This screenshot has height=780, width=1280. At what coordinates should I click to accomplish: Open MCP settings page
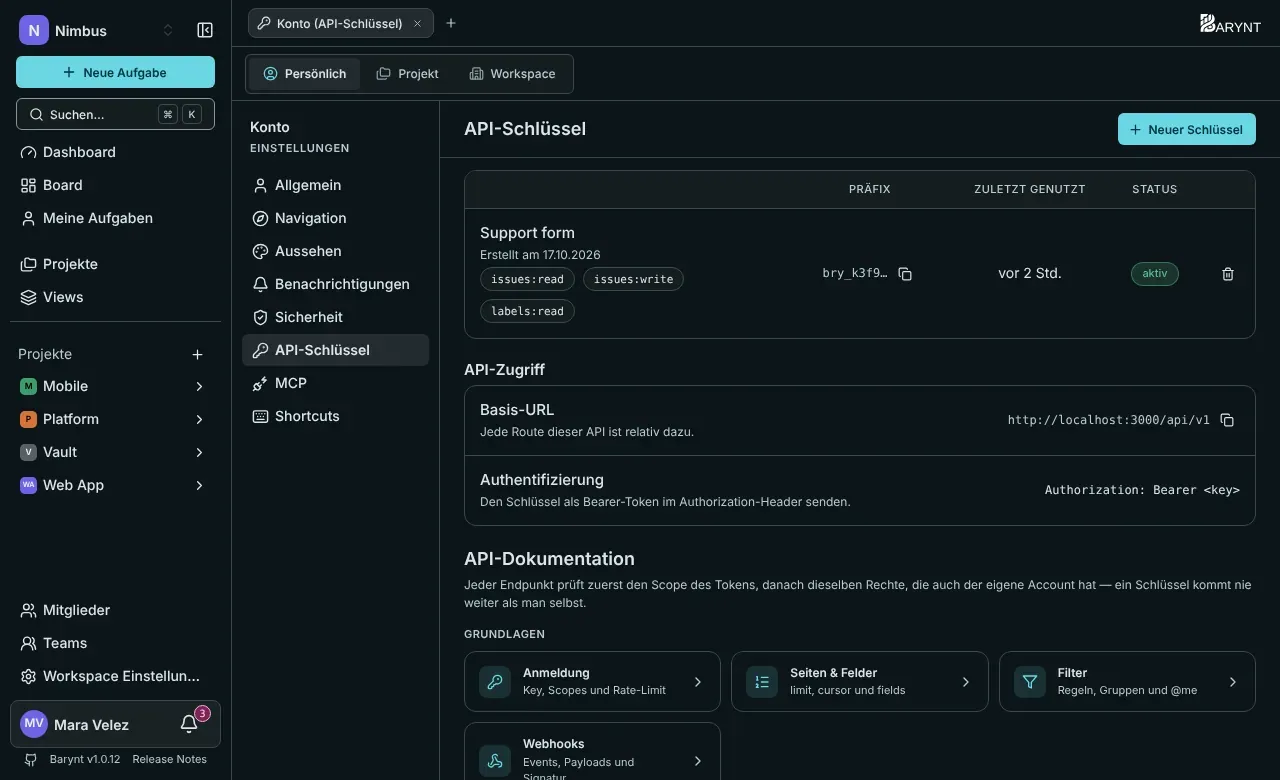point(335,383)
